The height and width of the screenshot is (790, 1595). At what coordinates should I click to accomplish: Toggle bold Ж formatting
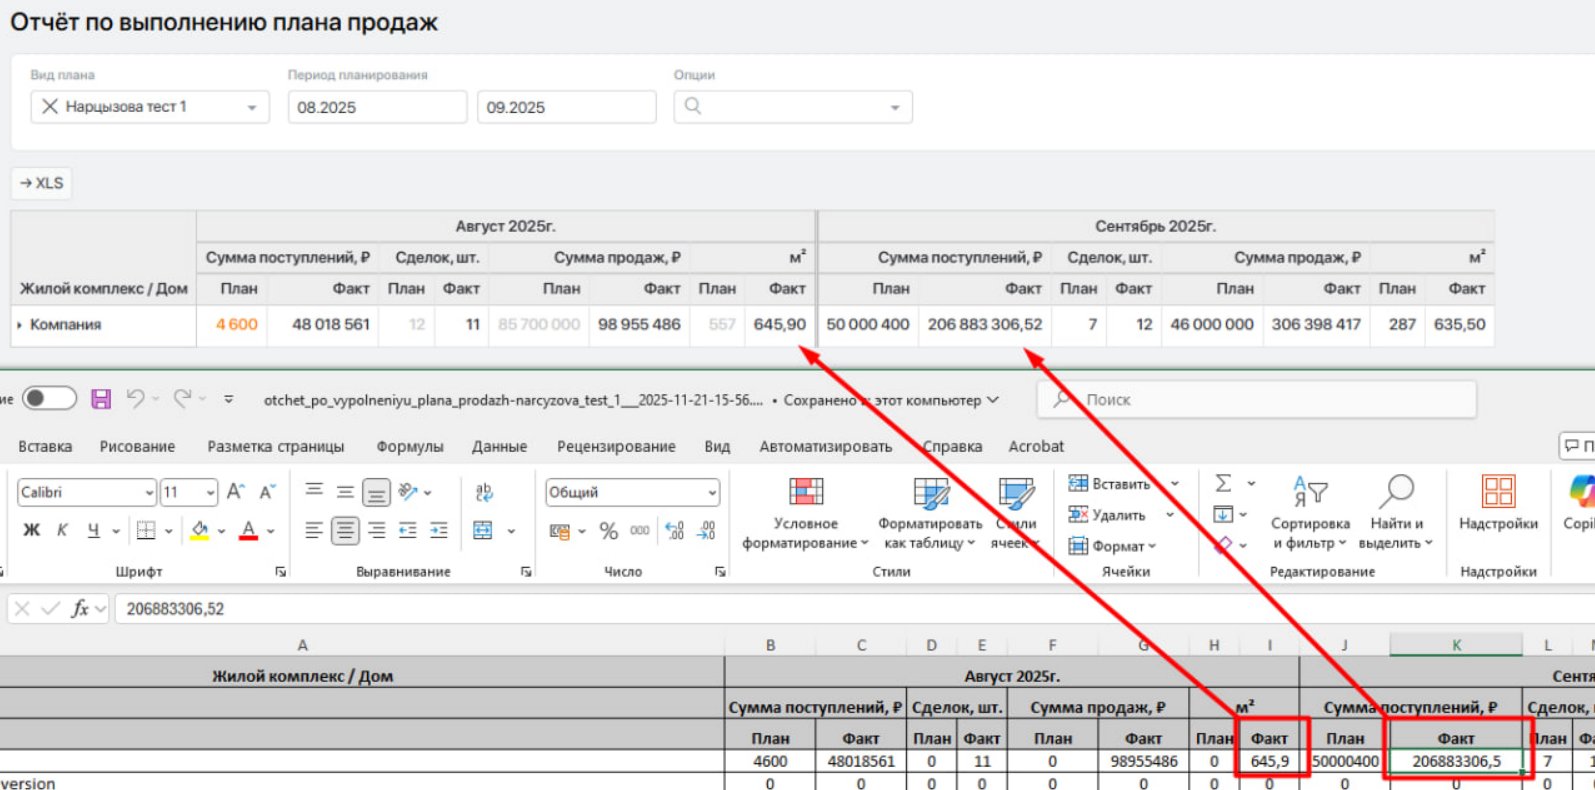click(31, 530)
